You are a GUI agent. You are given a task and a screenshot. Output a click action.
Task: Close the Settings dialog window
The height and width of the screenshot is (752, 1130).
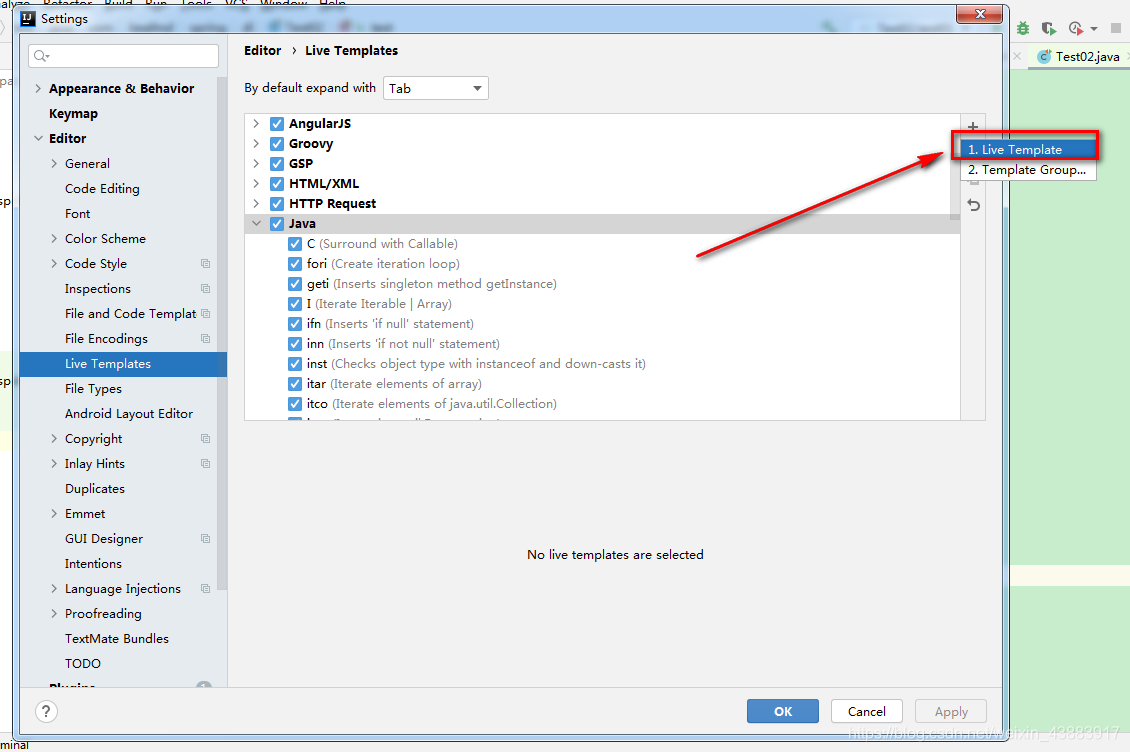click(979, 14)
